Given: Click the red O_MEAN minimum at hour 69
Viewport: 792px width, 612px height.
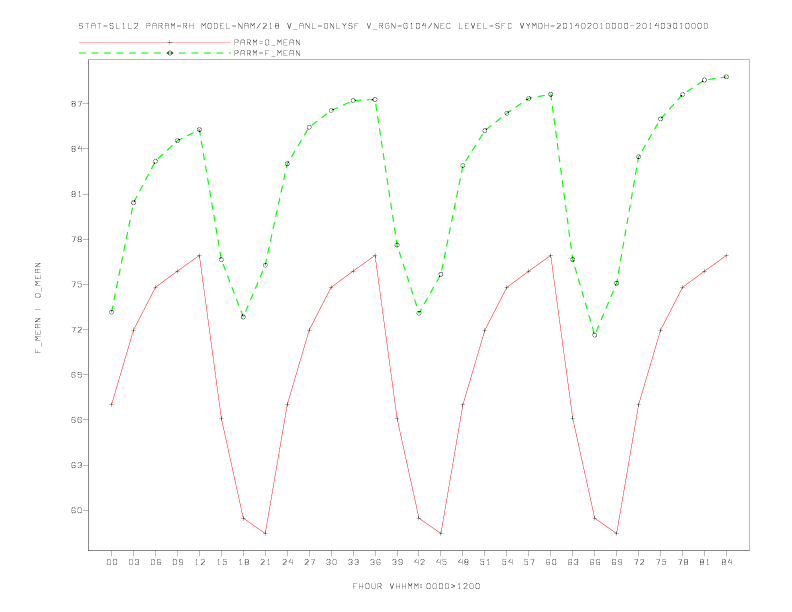Looking at the screenshot, I should (x=617, y=533).
